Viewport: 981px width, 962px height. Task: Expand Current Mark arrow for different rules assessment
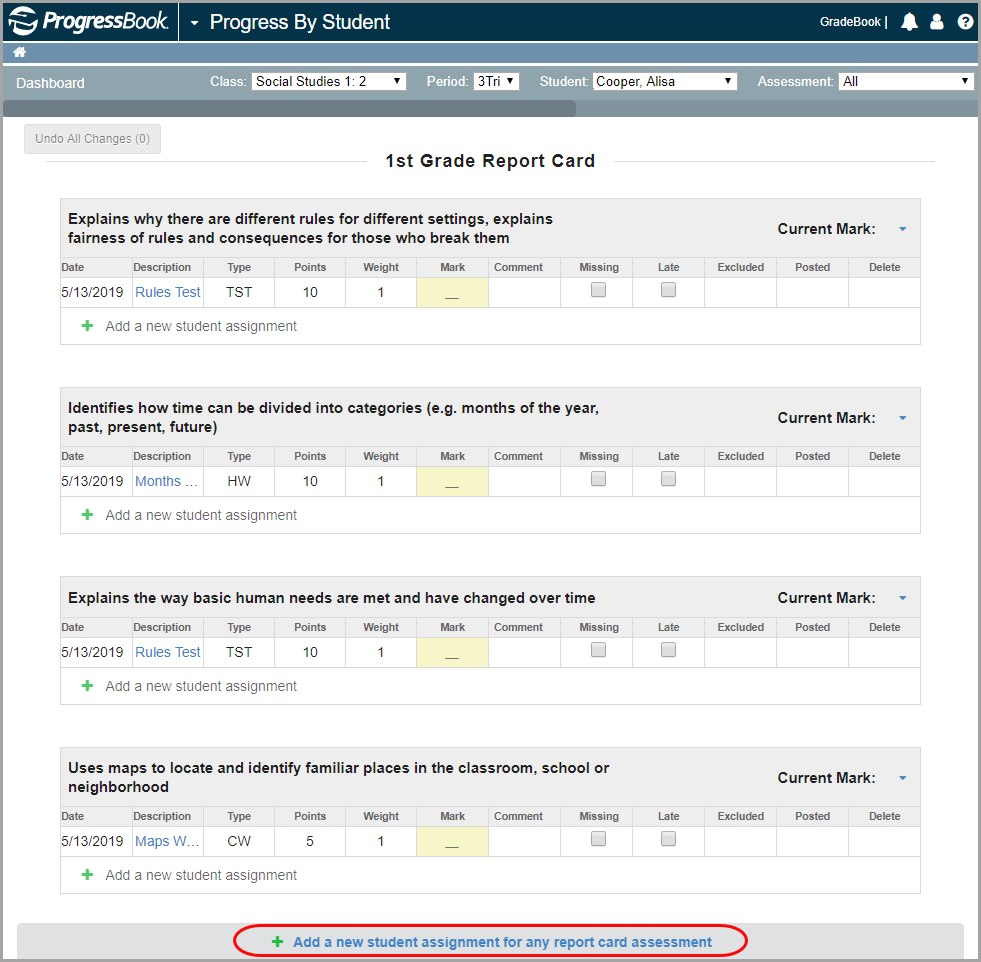pos(903,229)
